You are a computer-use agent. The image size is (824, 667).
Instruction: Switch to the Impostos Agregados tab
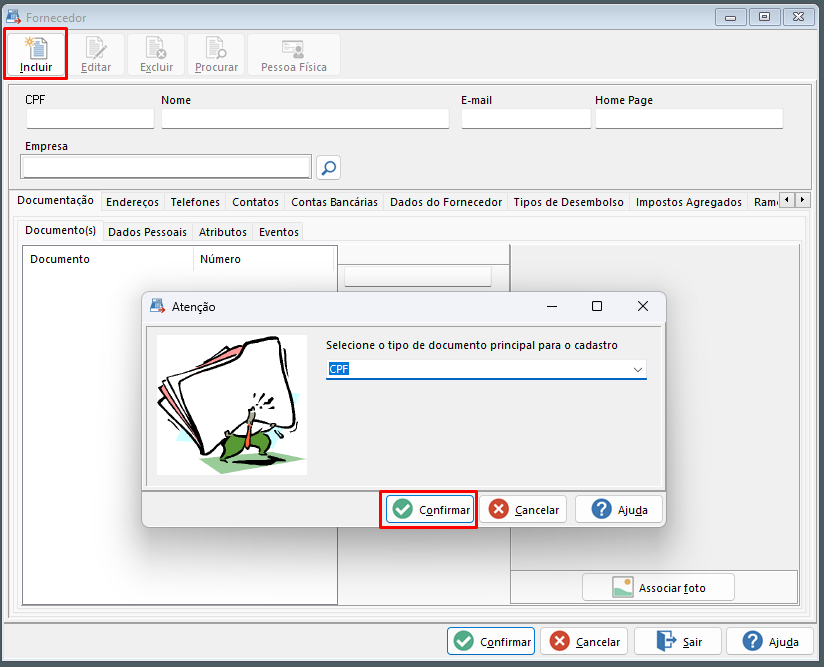(688, 202)
